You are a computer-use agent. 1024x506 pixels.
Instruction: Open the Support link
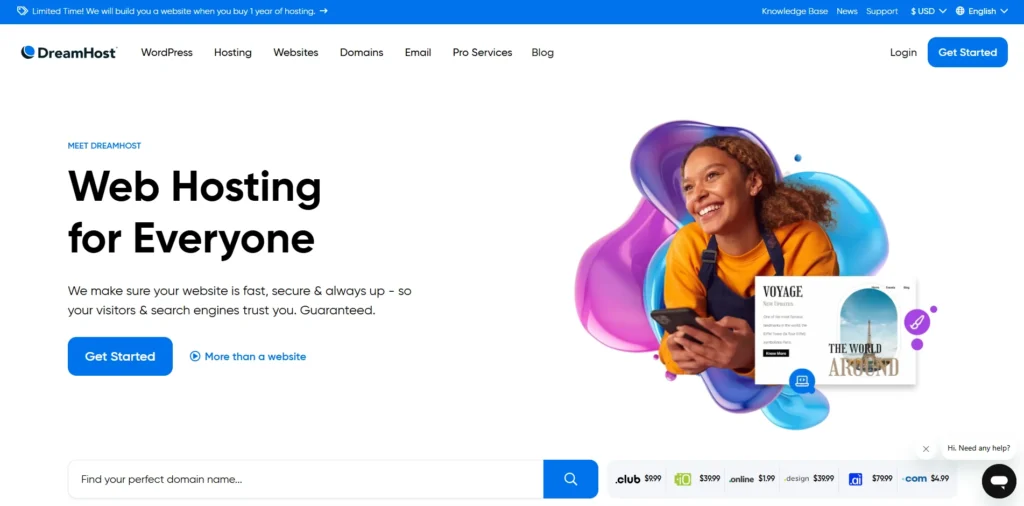882,11
